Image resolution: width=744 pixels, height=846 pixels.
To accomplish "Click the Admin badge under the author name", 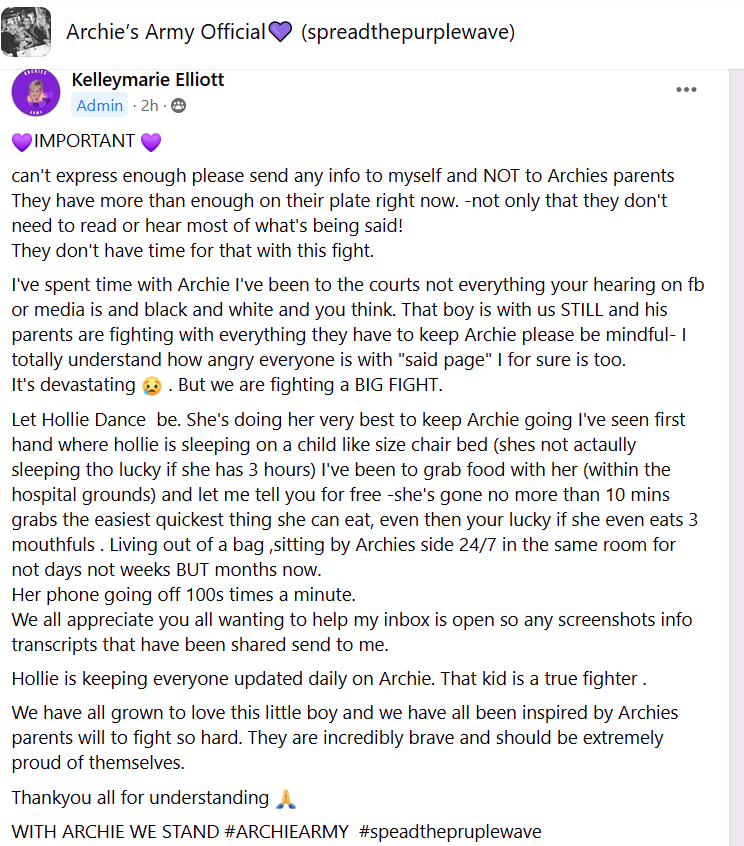I will (x=100, y=105).
